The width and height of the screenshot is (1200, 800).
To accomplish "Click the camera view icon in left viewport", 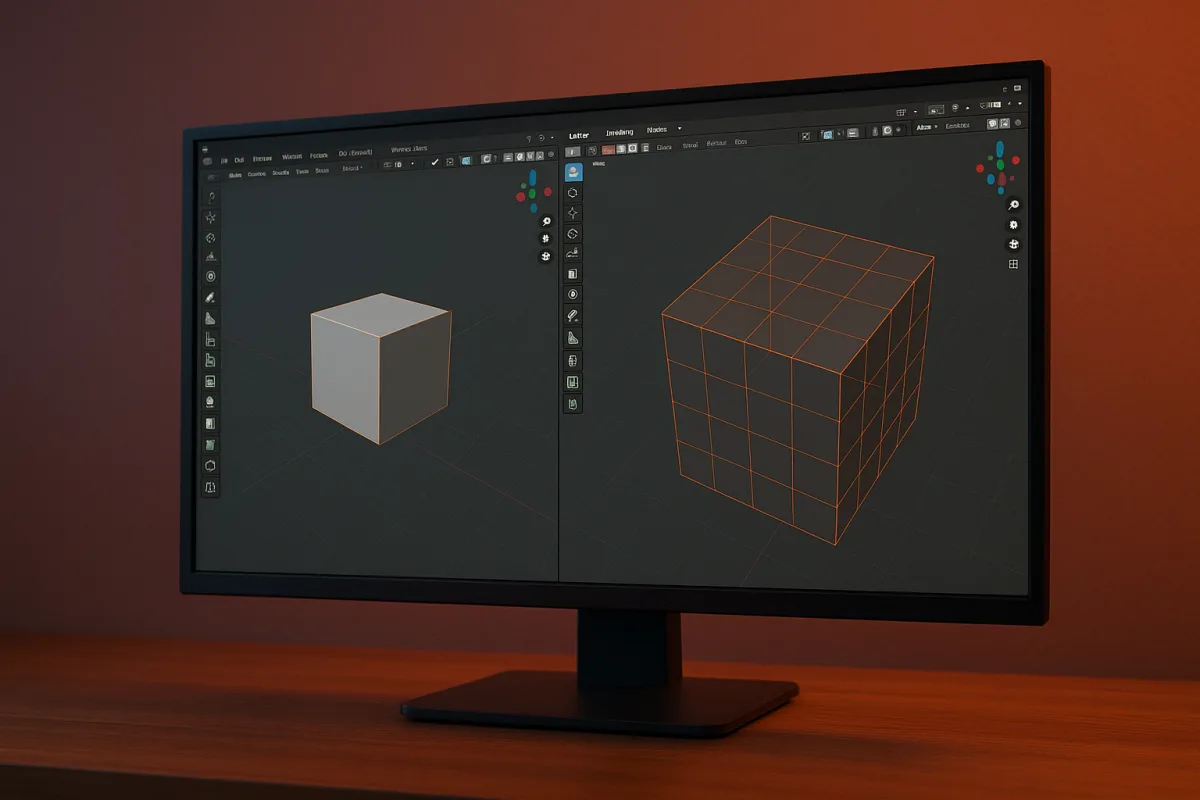I will pyautogui.click(x=546, y=256).
